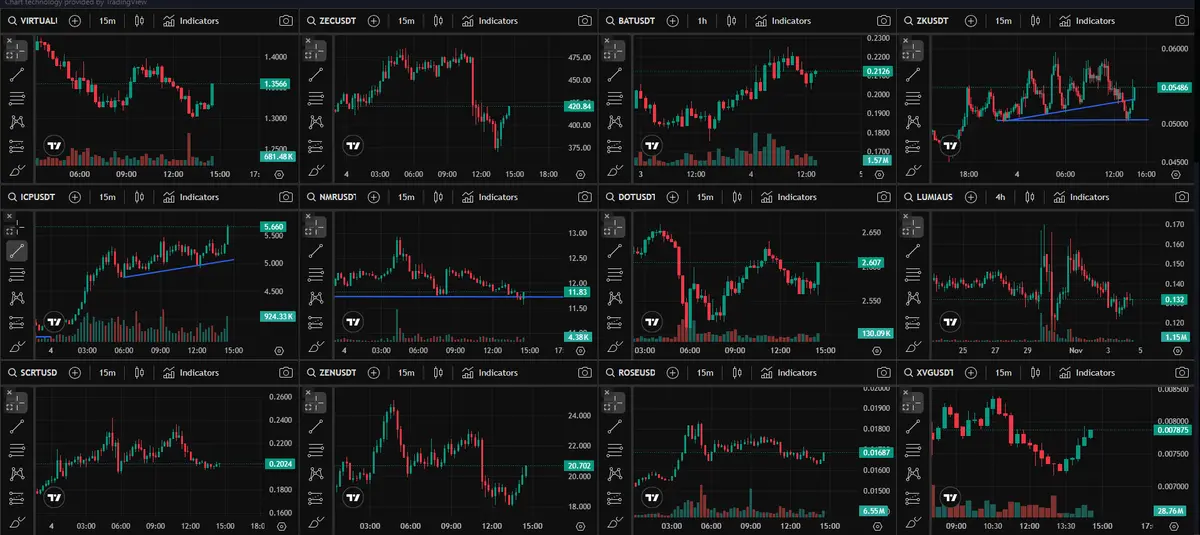Choose the forecasting position tool on ZECUSDT chart
The width and height of the screenshot is (1200, 535).
[316, 146]
